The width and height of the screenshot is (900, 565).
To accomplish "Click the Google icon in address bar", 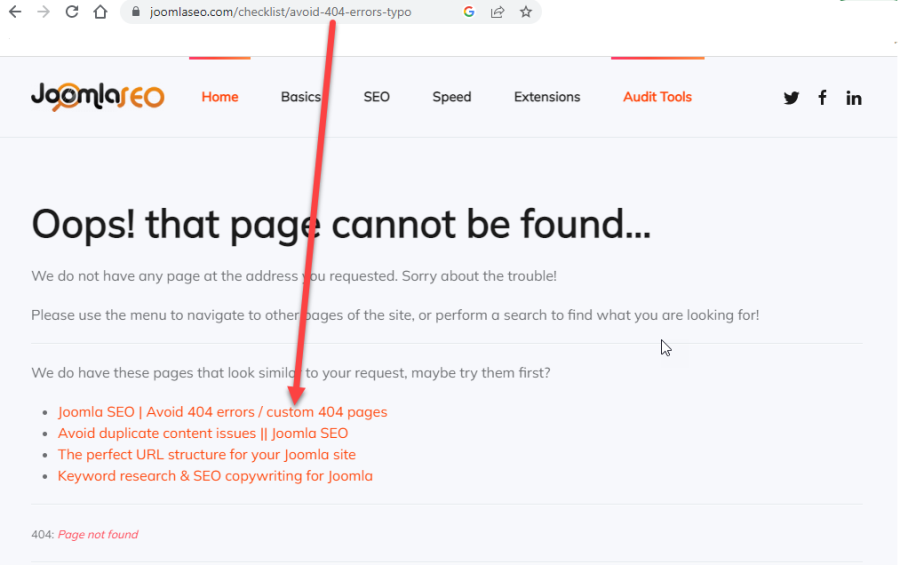I will pyautogui.click(x=469, y=11).
